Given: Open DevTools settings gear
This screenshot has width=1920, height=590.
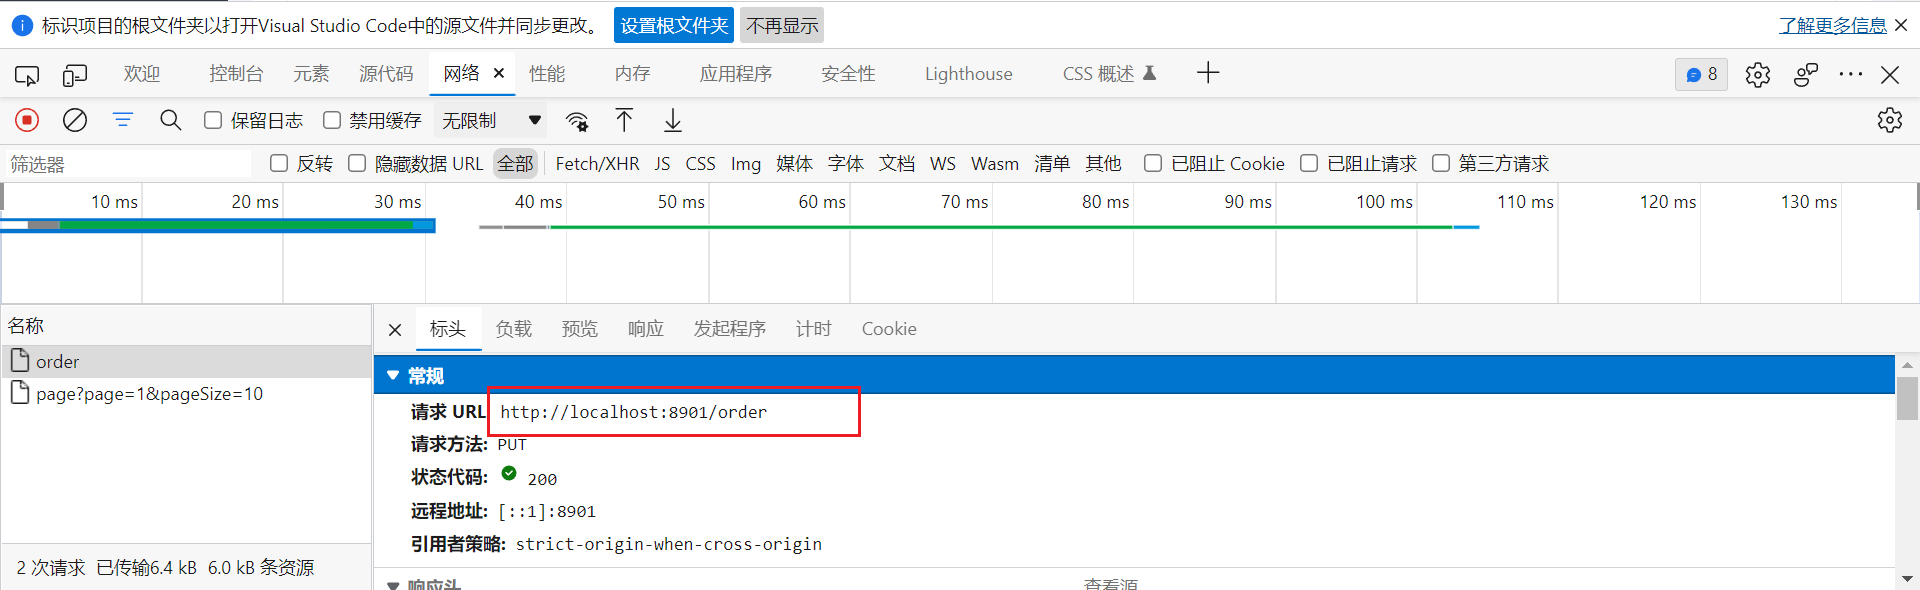Looking at the screenshot, I should point(1758,74).
